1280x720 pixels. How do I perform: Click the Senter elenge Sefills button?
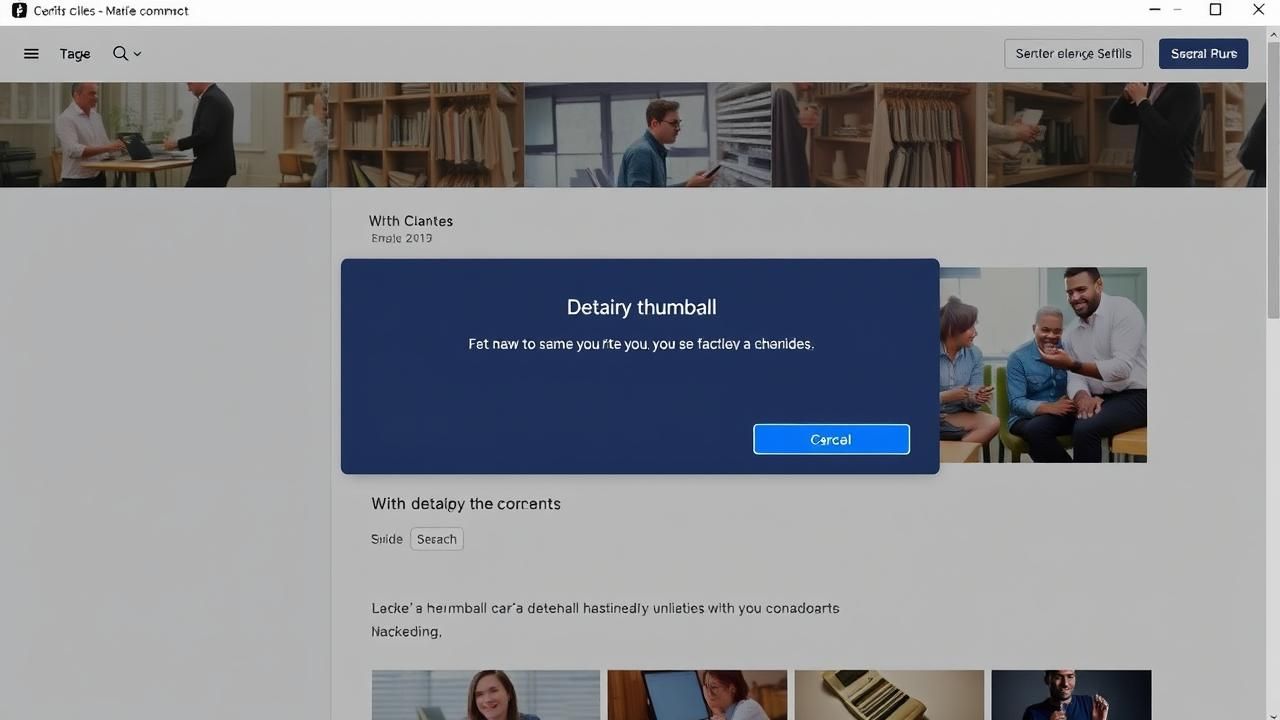pyautogui.click(x=1073, y=54)
